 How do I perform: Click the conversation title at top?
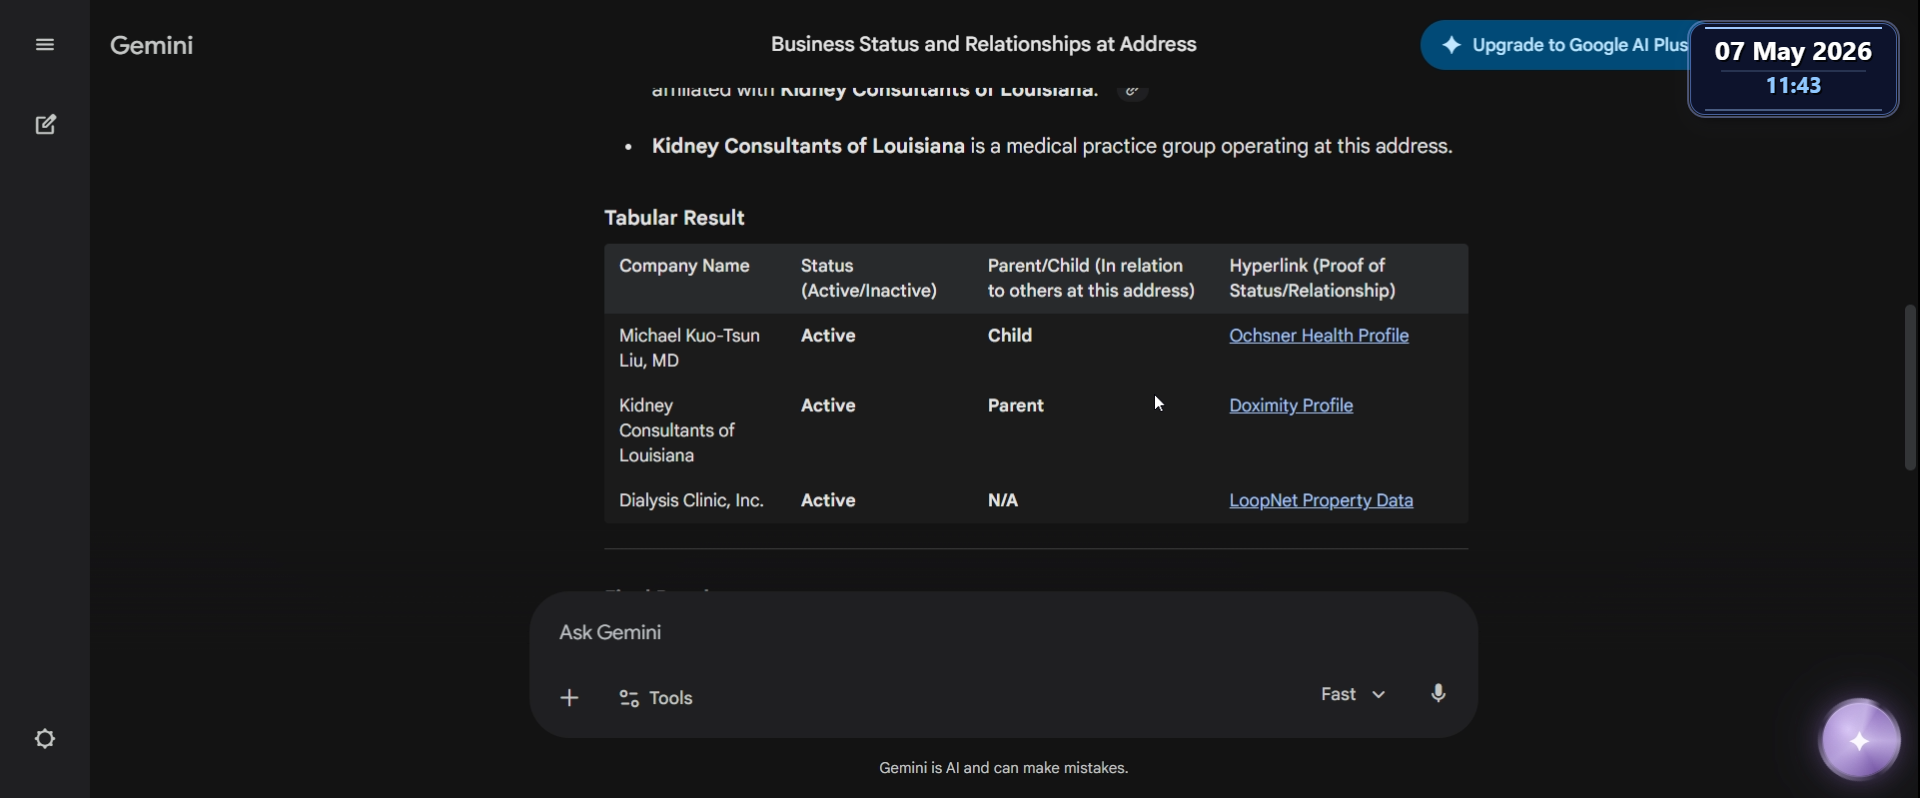(x=984, y=45)
